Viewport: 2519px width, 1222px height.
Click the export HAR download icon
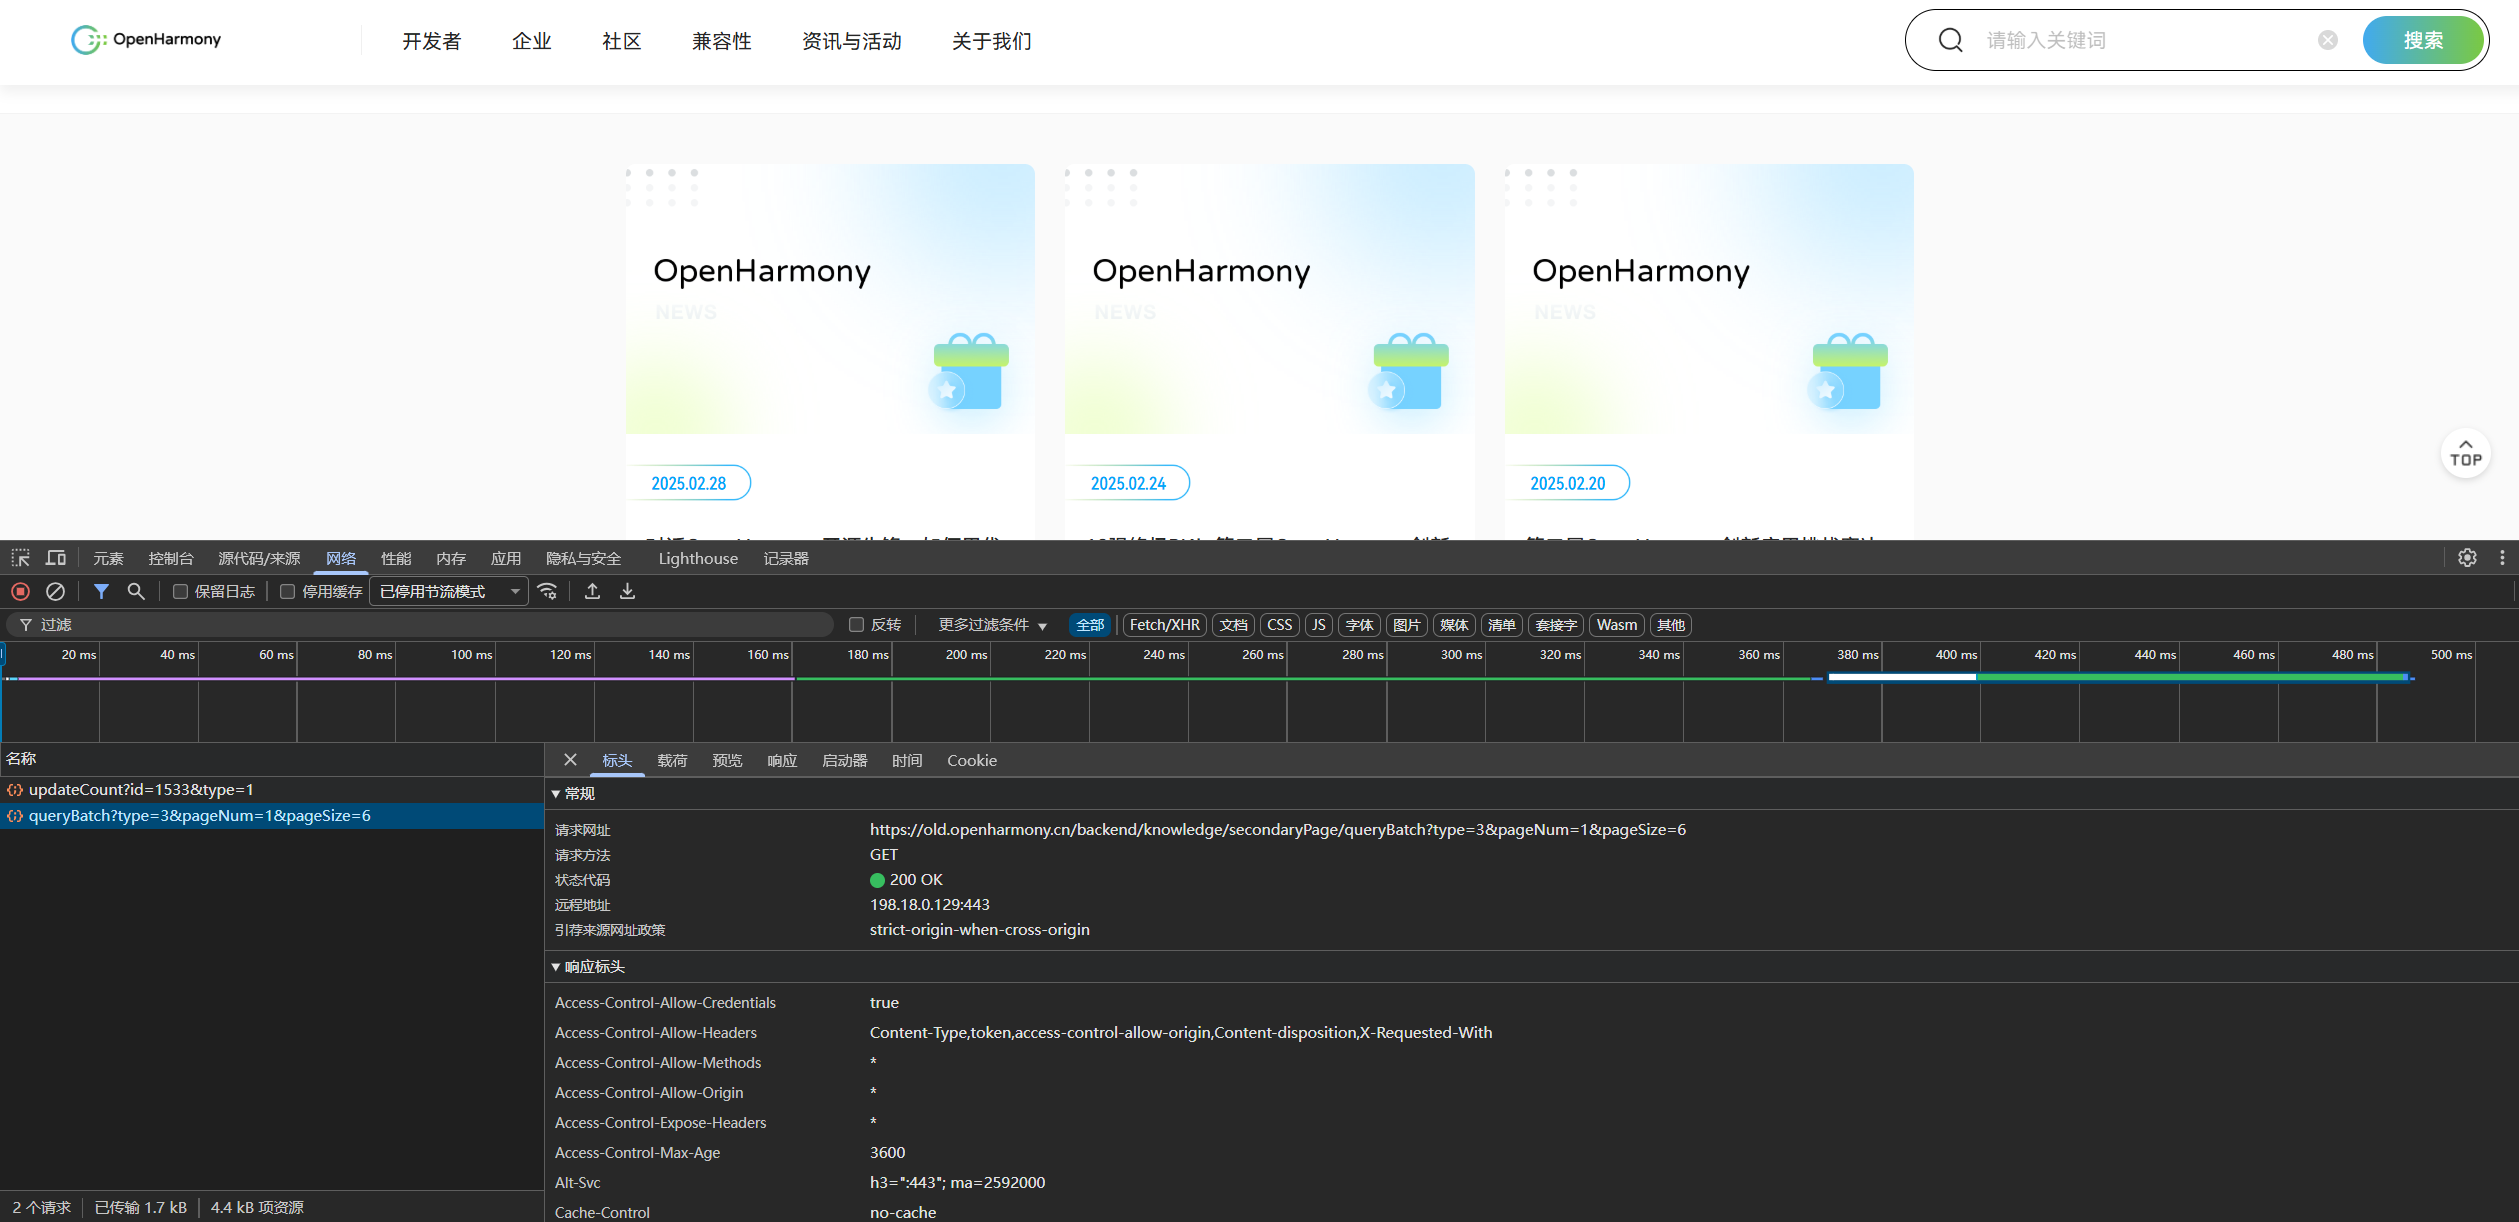627,592
